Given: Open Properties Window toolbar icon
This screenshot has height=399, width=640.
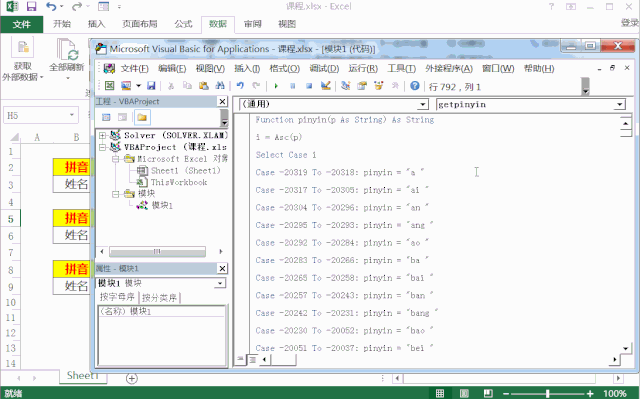Looking at the screenshot, I should [x=362, y=86].
